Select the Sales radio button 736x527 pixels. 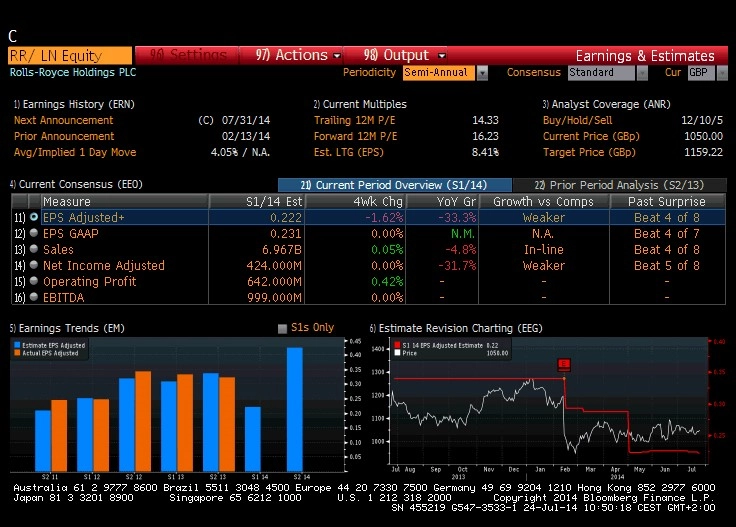[x=34, y=249]
